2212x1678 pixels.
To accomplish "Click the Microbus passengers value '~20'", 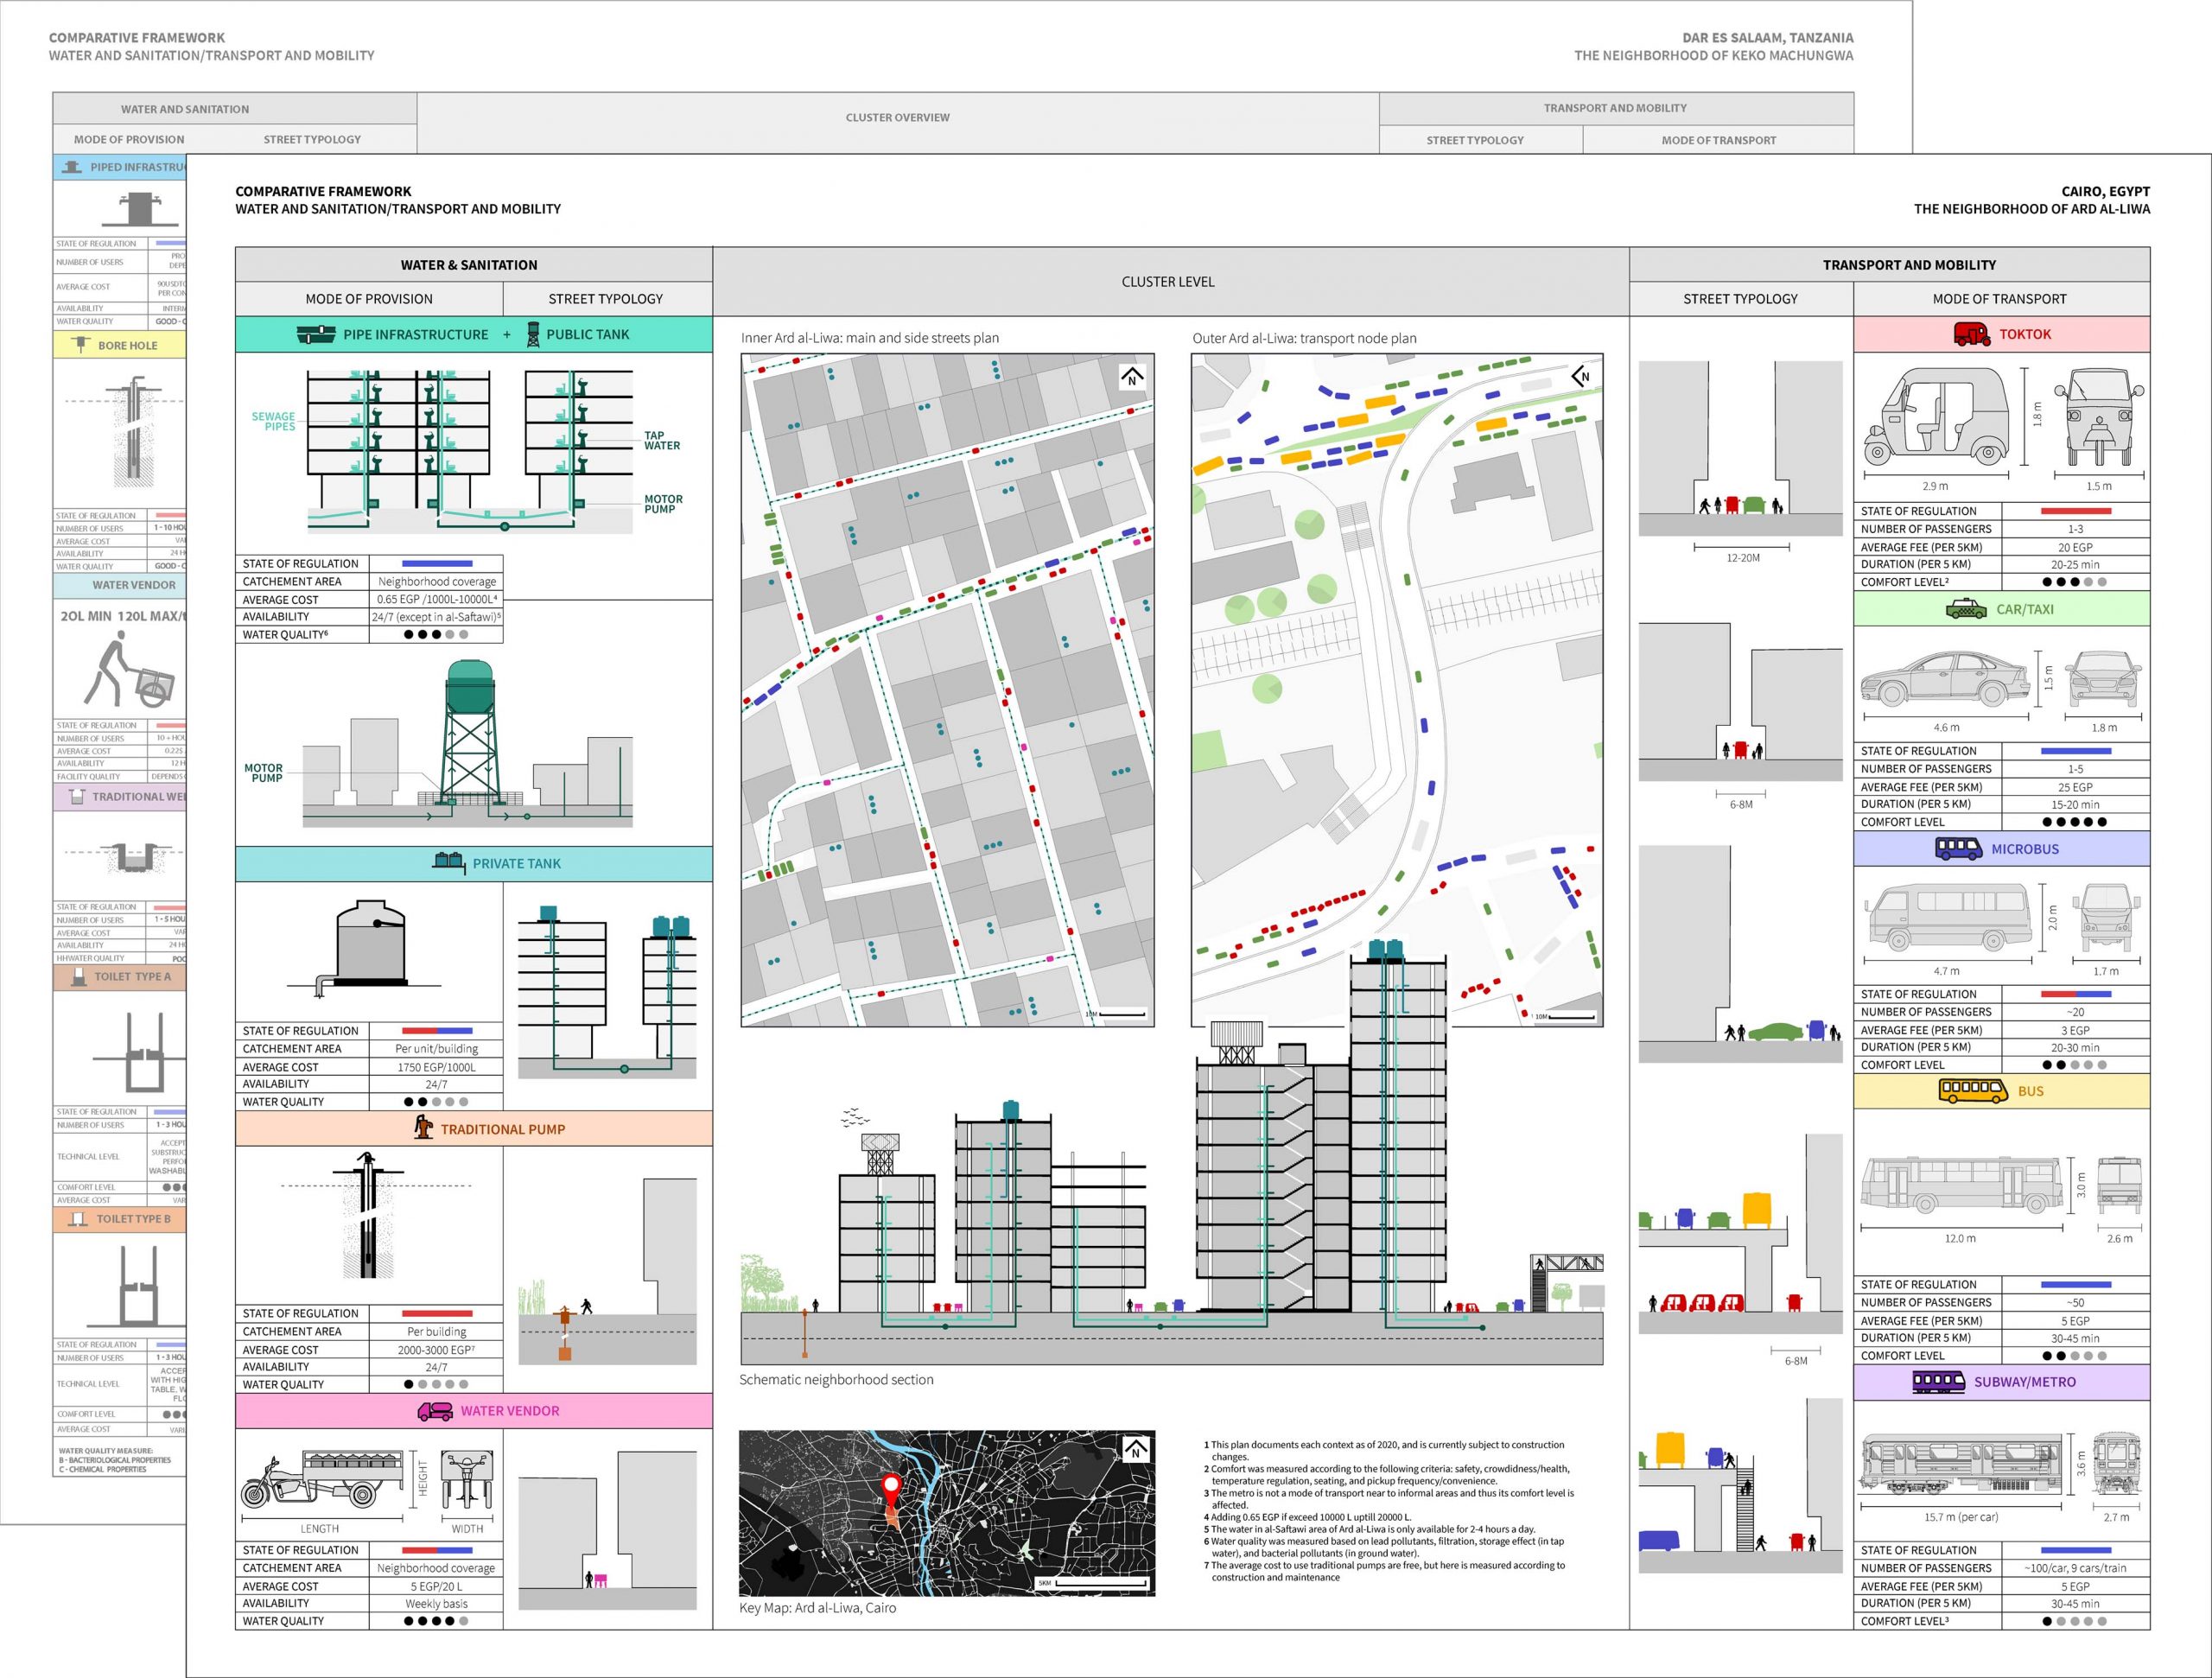I will point(2075,1012).
